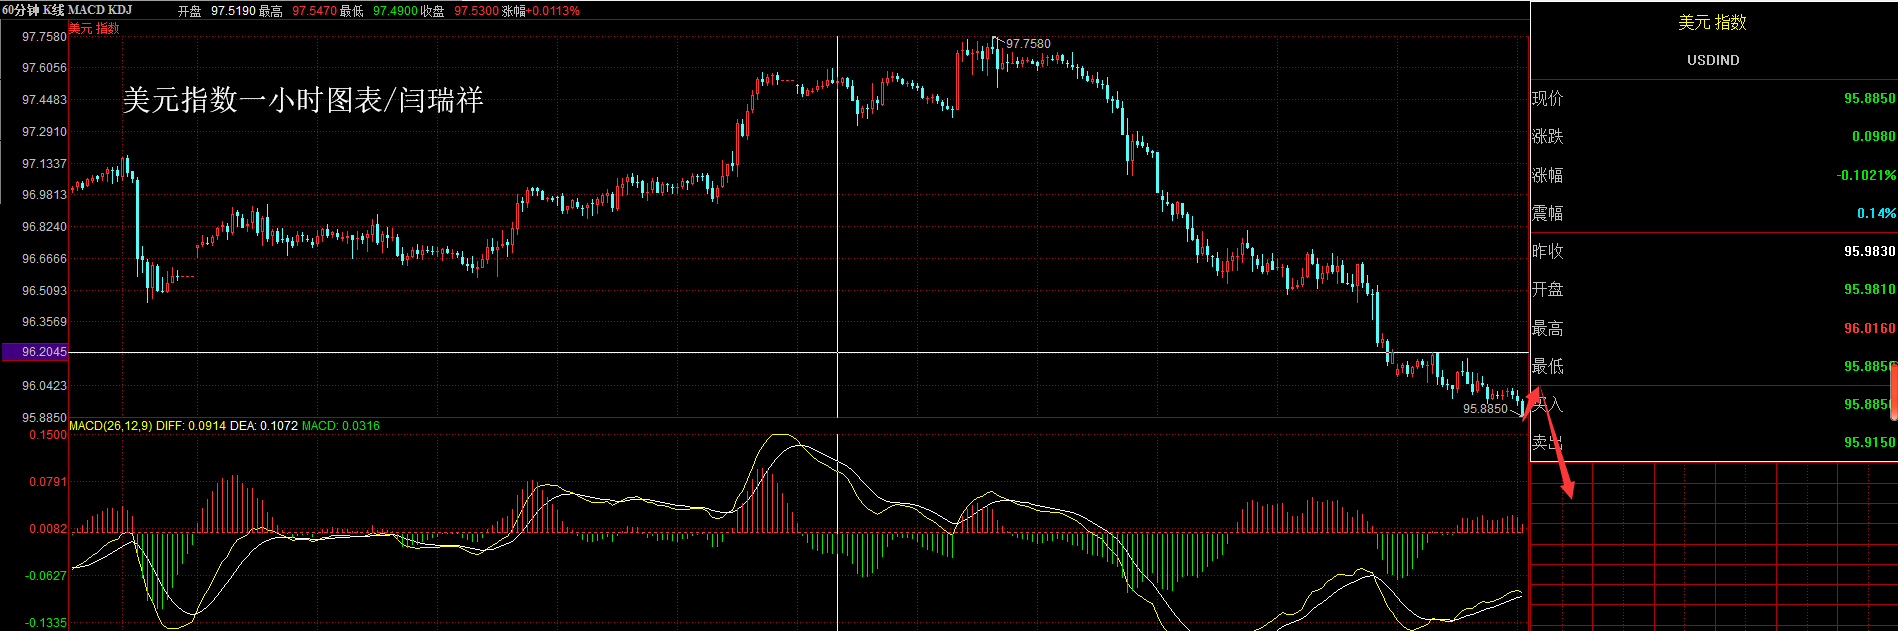This screenshot has height=631, width=1898.
Task: Click the 涨跌 label in quote panel
Action: [x=1547, y=136]
